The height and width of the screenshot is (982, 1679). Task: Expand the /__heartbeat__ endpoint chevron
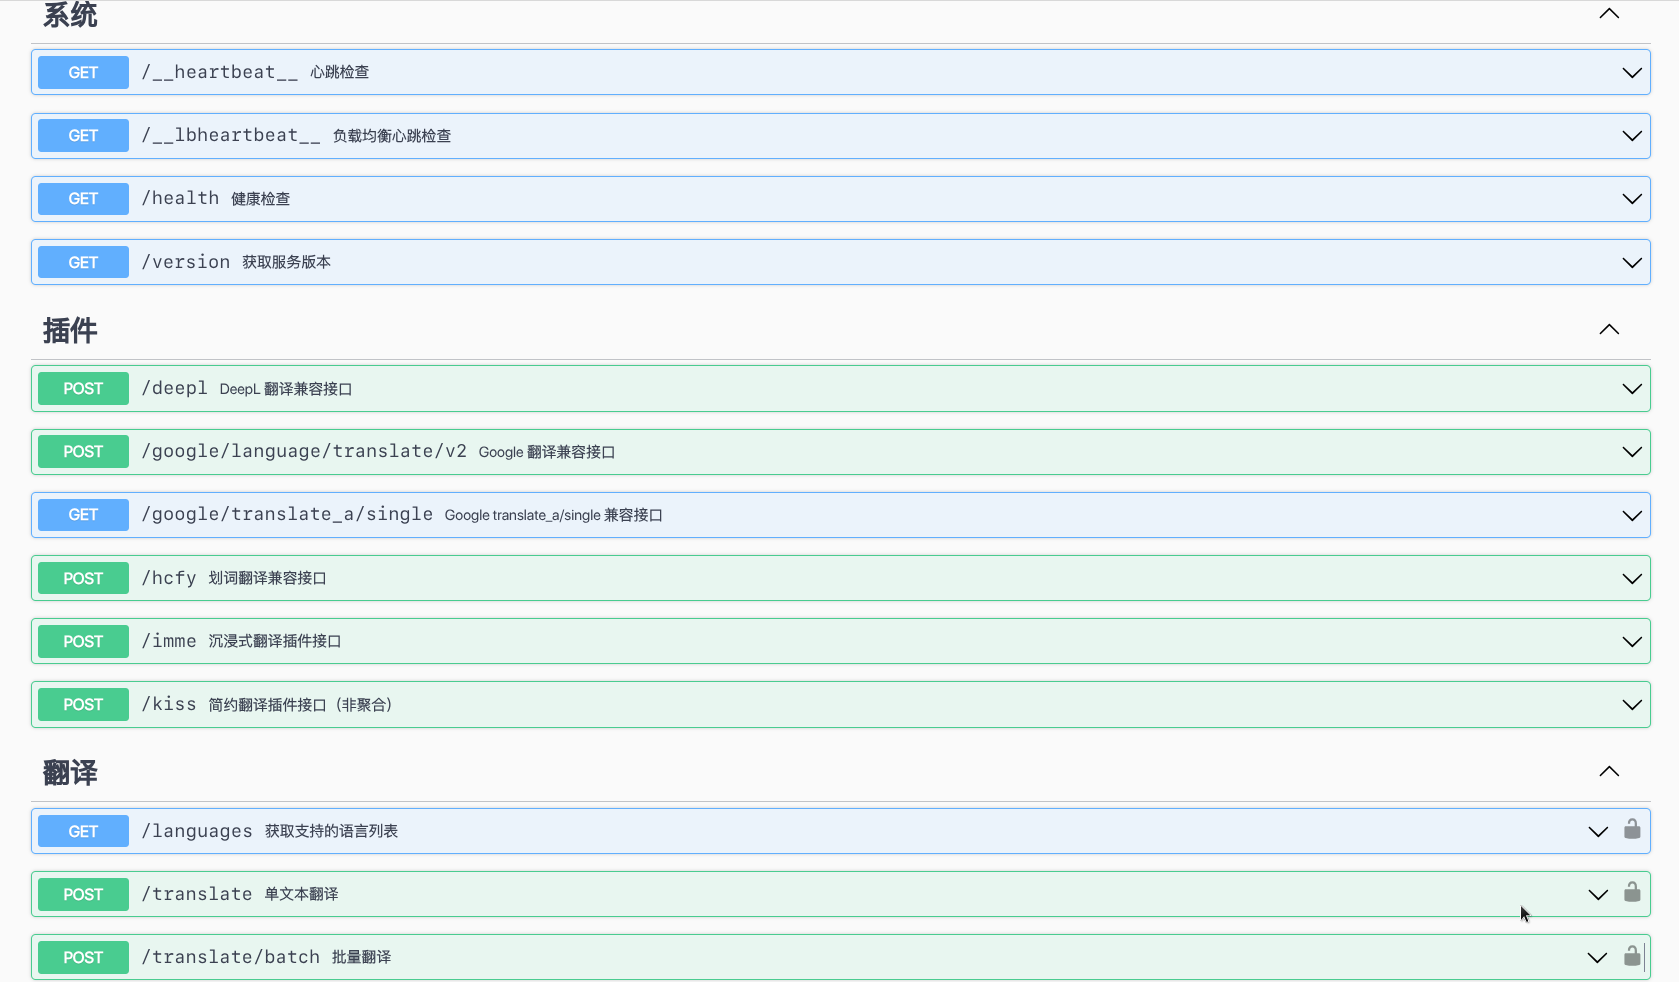1632,73
